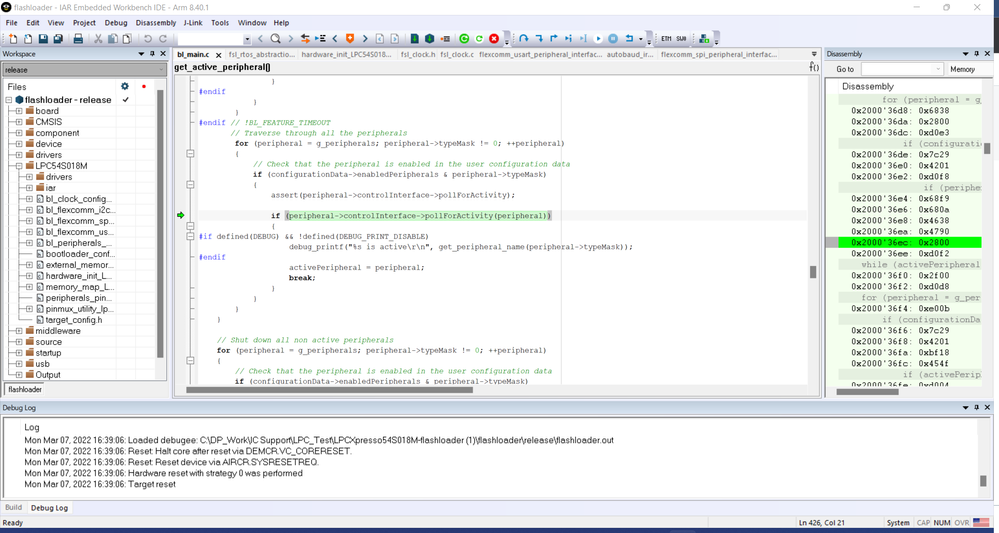Toggle auto-hide pin on Debug Log panel
Screen dimensions: 999x533
pyautogui.click(x=976, y=406)
